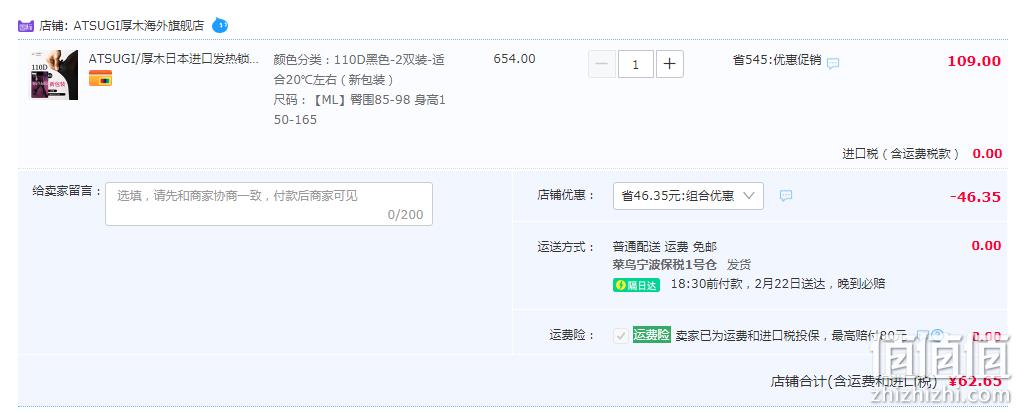Click the 普通配送 运费 免邮 text
This screenshot has height=412, width=1020.
664,247
